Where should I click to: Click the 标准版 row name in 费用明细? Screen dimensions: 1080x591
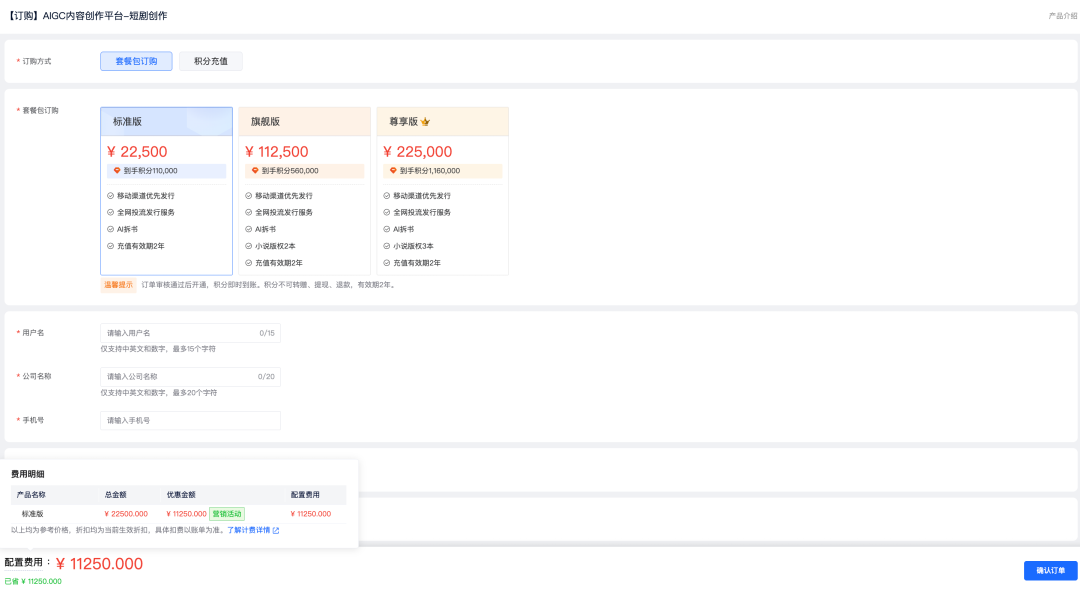pos(32,514)
